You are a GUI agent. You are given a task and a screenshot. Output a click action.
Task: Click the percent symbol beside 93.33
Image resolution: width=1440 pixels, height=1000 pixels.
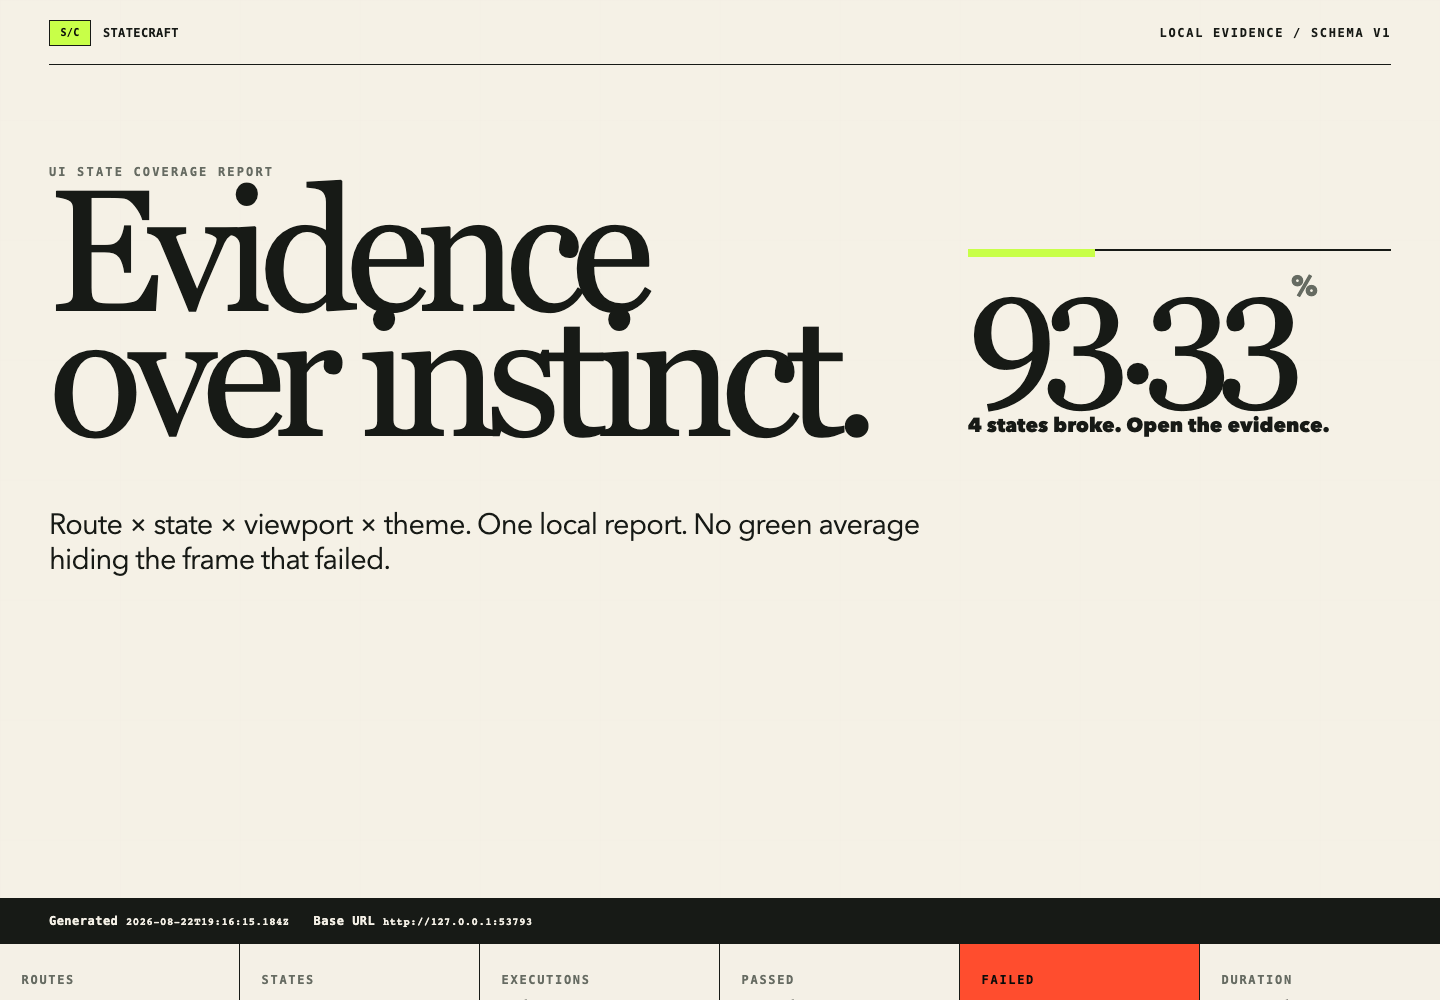point(1304,286)
